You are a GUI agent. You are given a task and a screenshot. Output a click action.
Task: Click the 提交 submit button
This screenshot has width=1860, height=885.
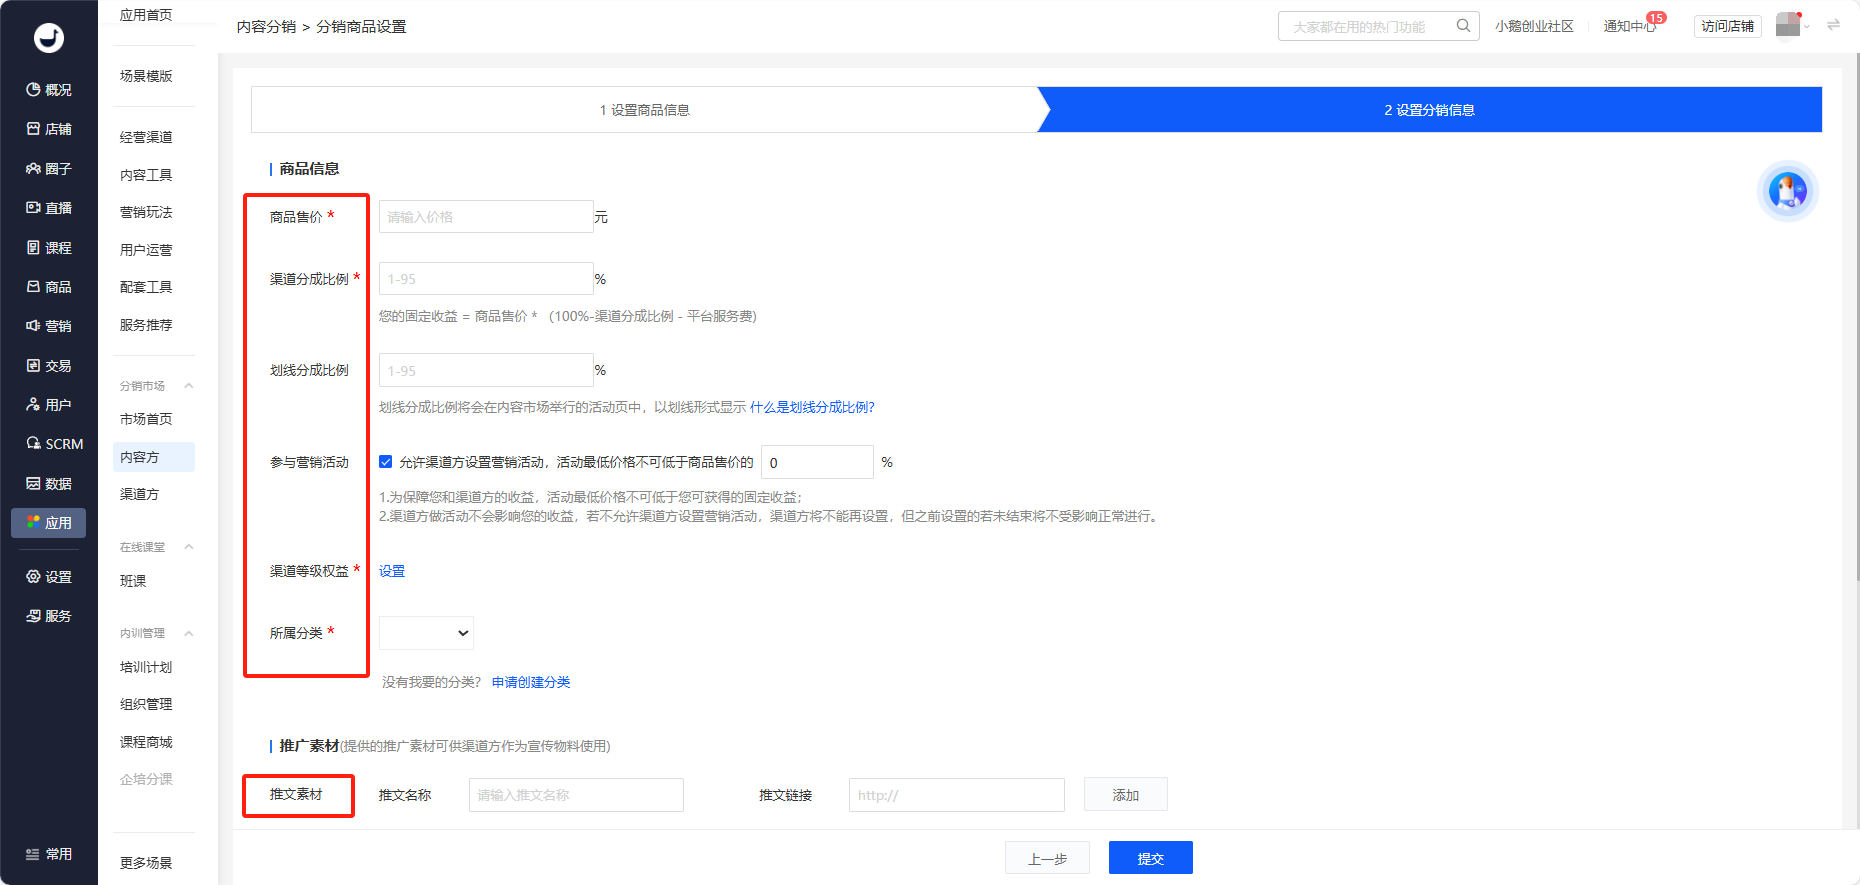(1150, 858)
